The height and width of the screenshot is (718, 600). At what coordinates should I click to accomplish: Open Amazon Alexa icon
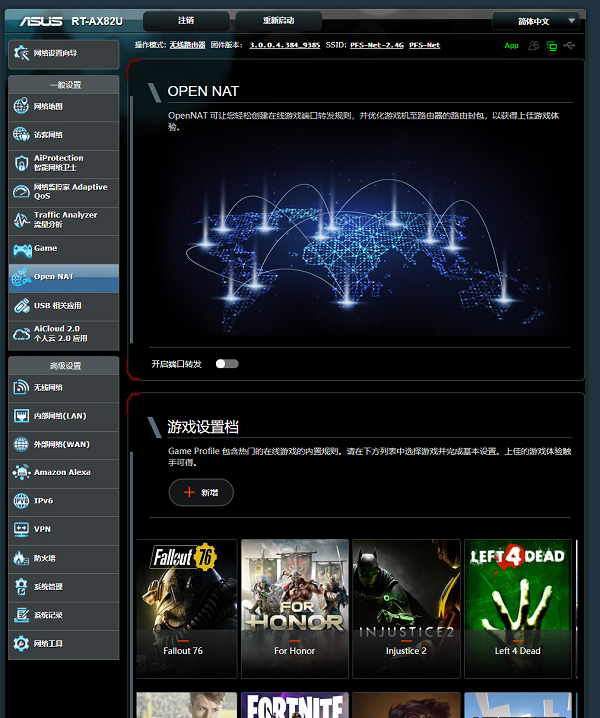(21, 472)
